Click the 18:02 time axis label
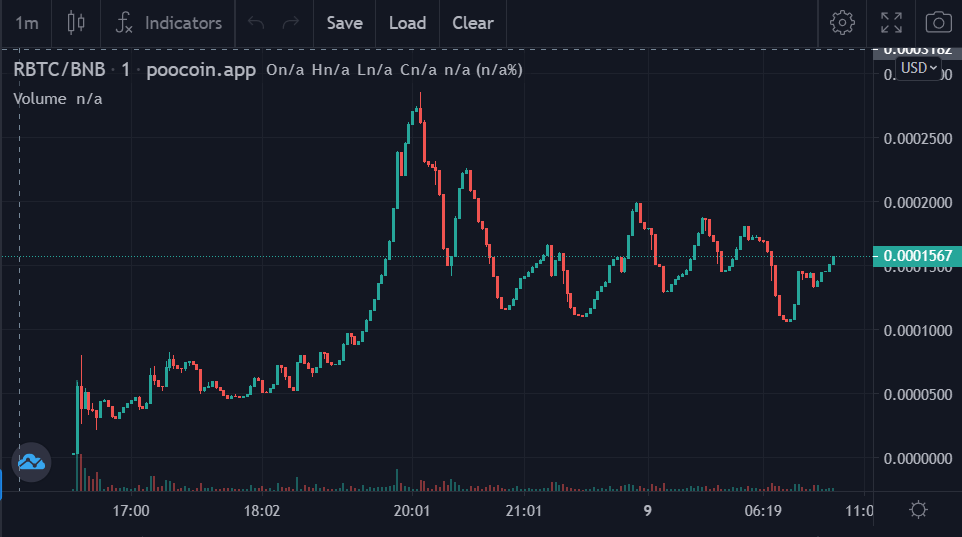Image resolution: width=962 pixels, height=537 pixels. [x=262, y=511]
